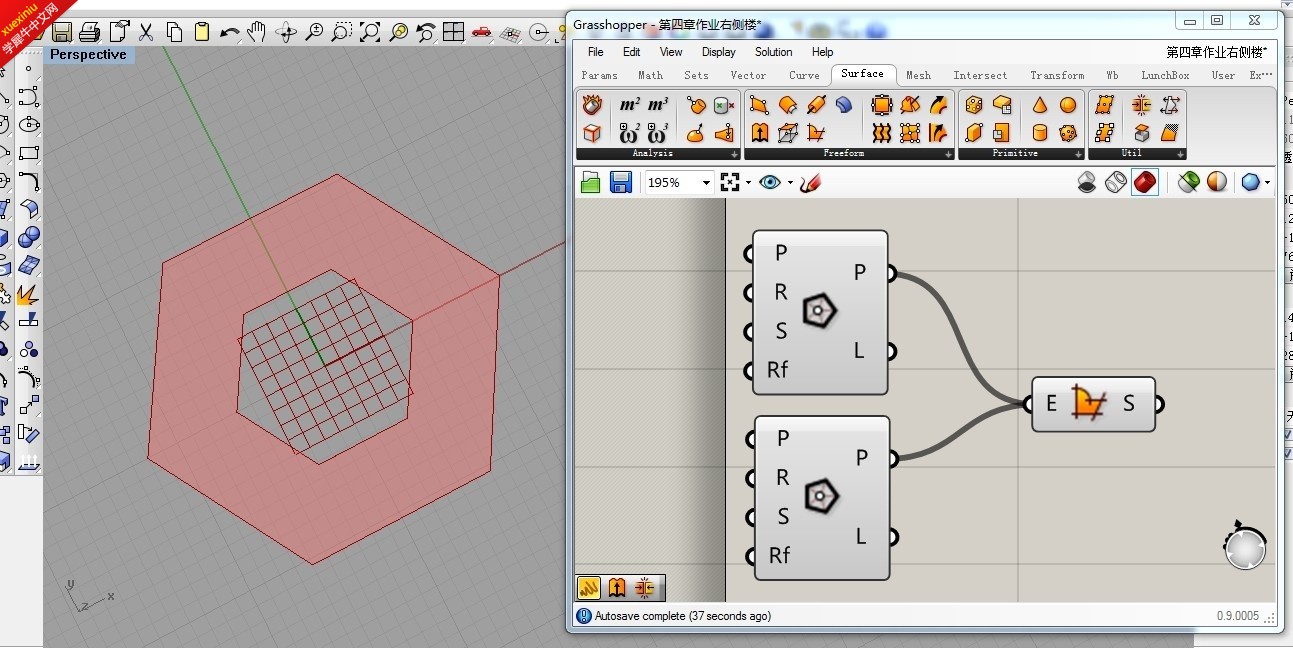
Task: Open dropdown arrow beside Zoom Extents icon
Action: point(747,183)
